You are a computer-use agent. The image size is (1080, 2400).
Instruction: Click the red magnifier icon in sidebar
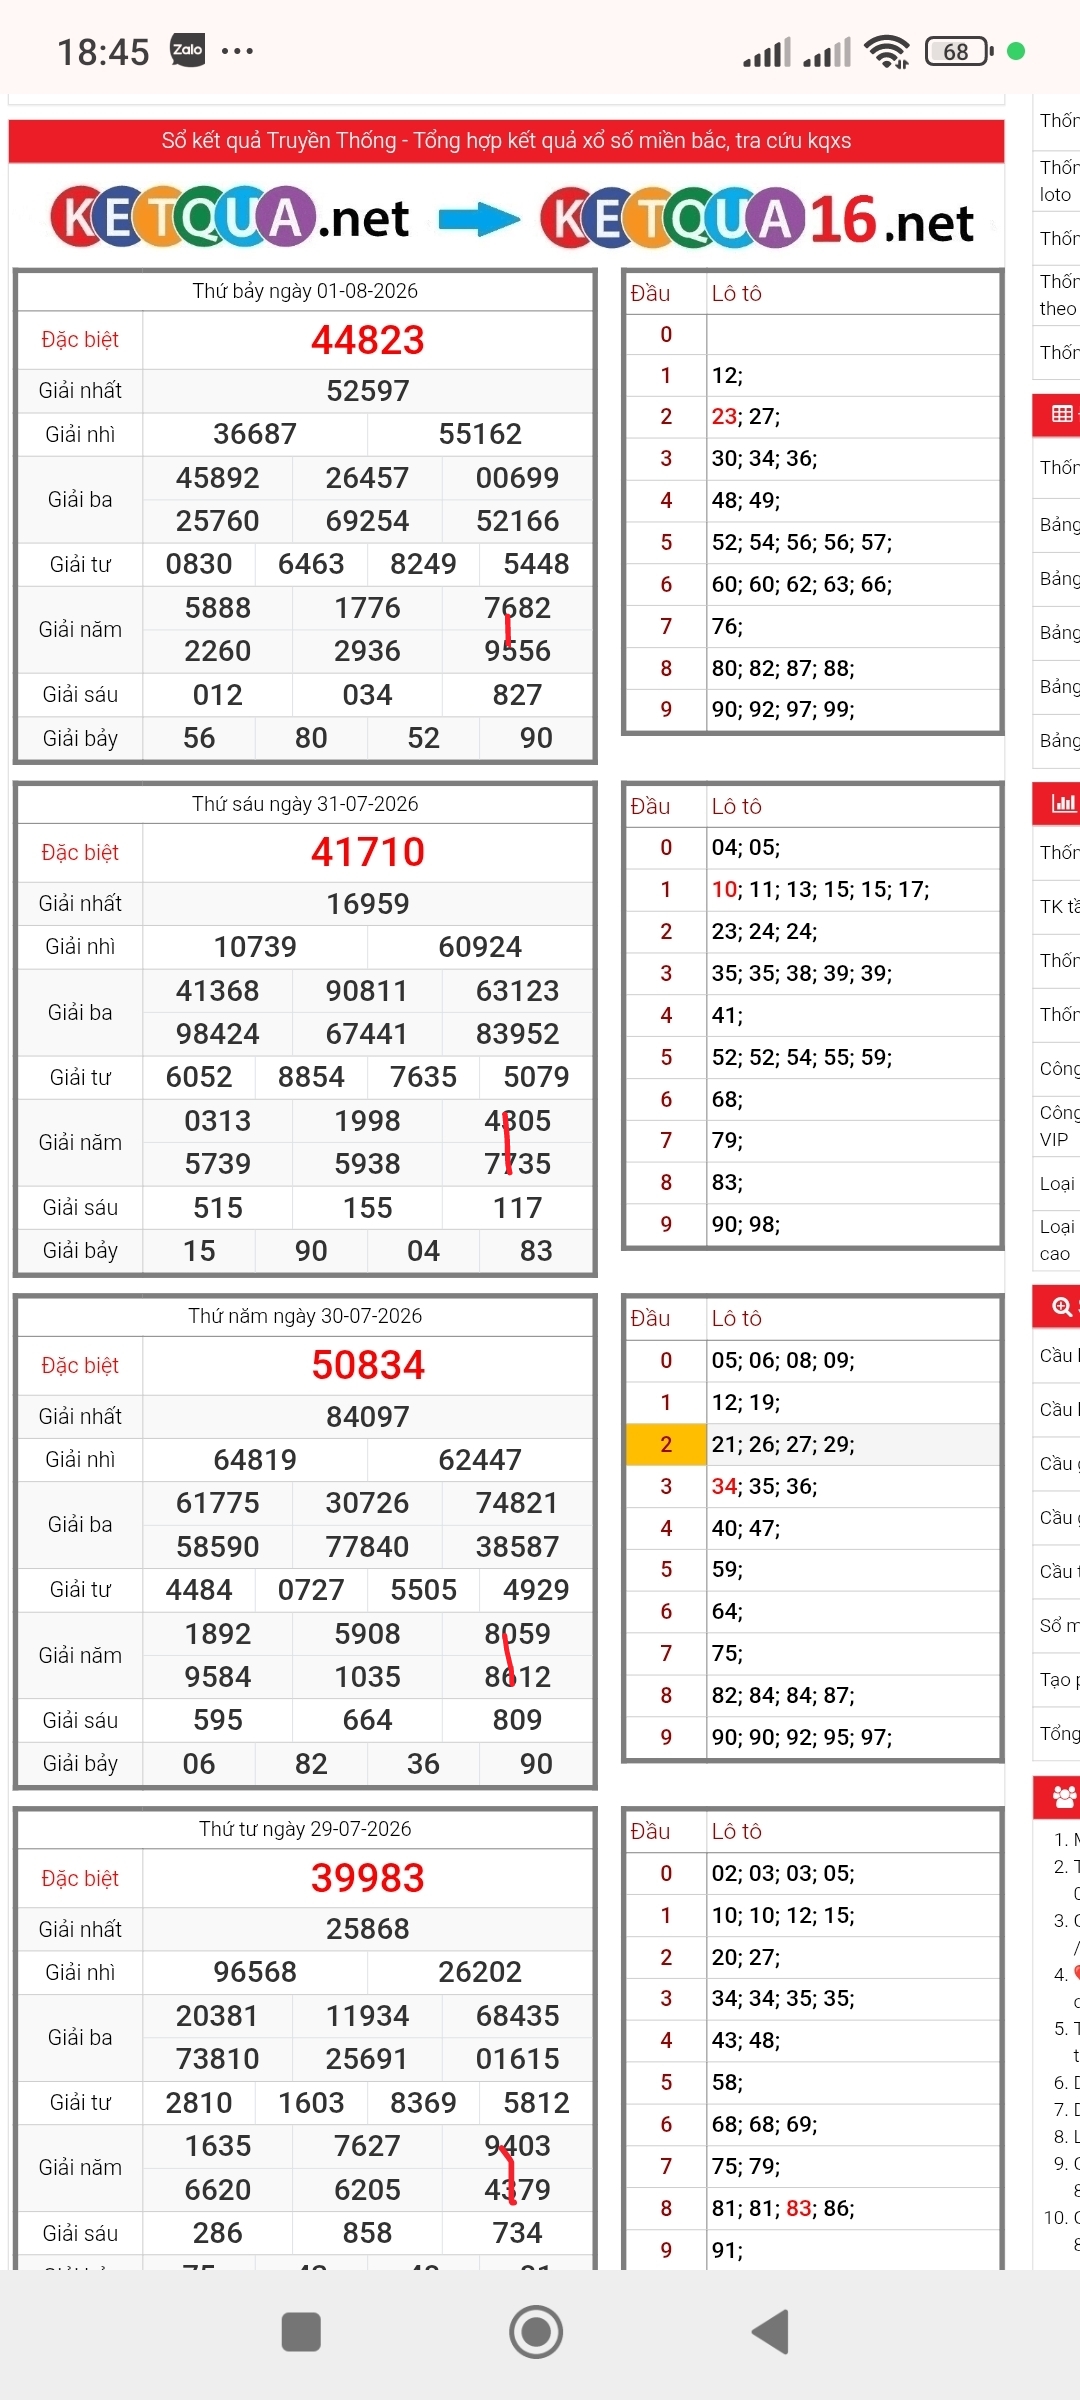point(1061,1306)
